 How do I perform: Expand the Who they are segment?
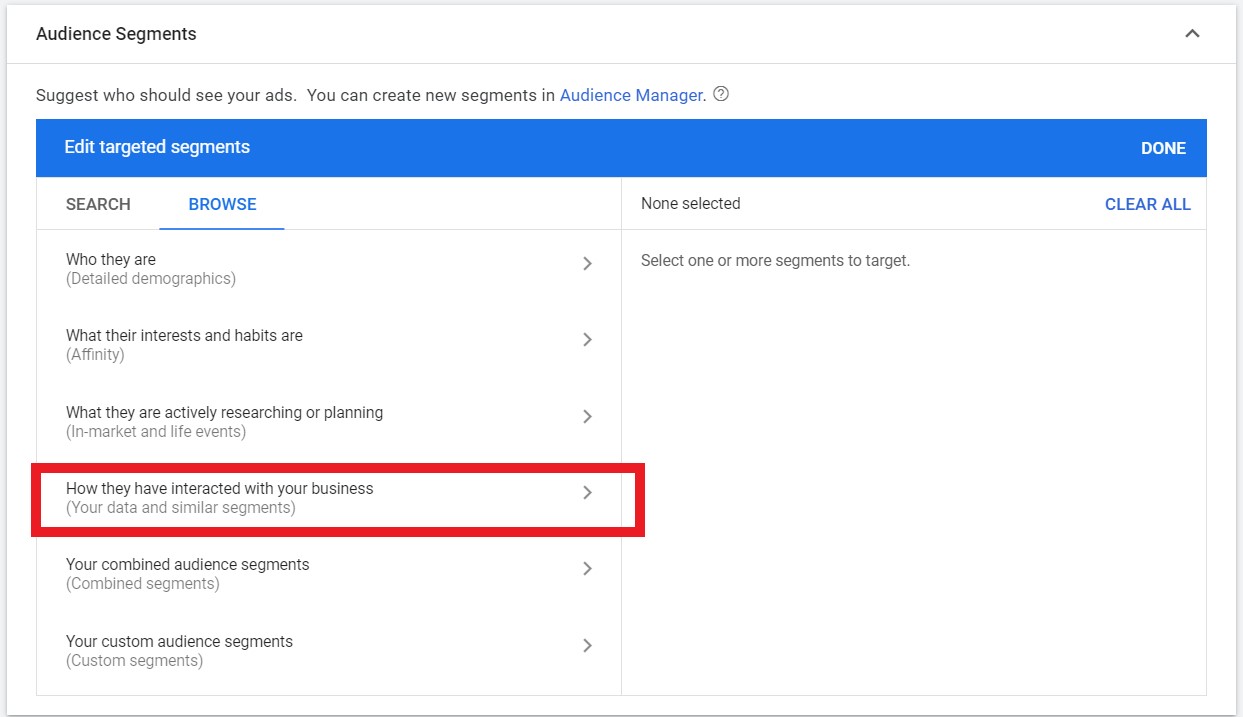coord(588,264)
